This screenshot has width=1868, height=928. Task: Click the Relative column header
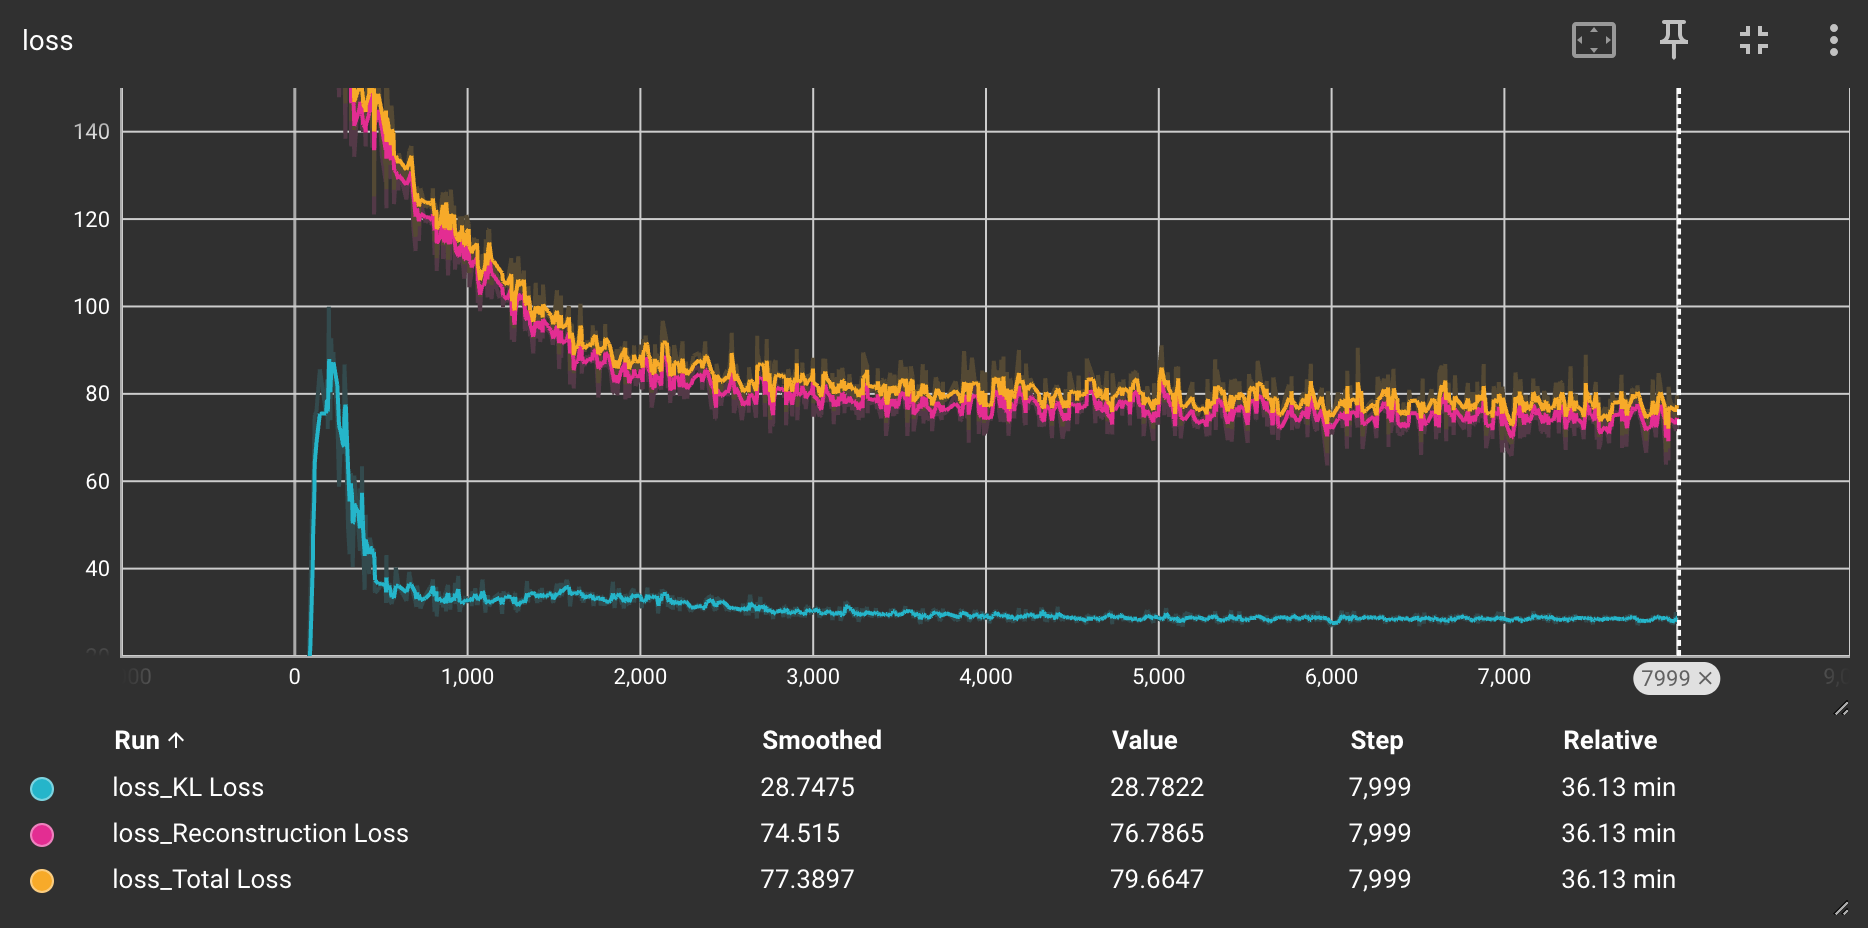pos(1609,741)
